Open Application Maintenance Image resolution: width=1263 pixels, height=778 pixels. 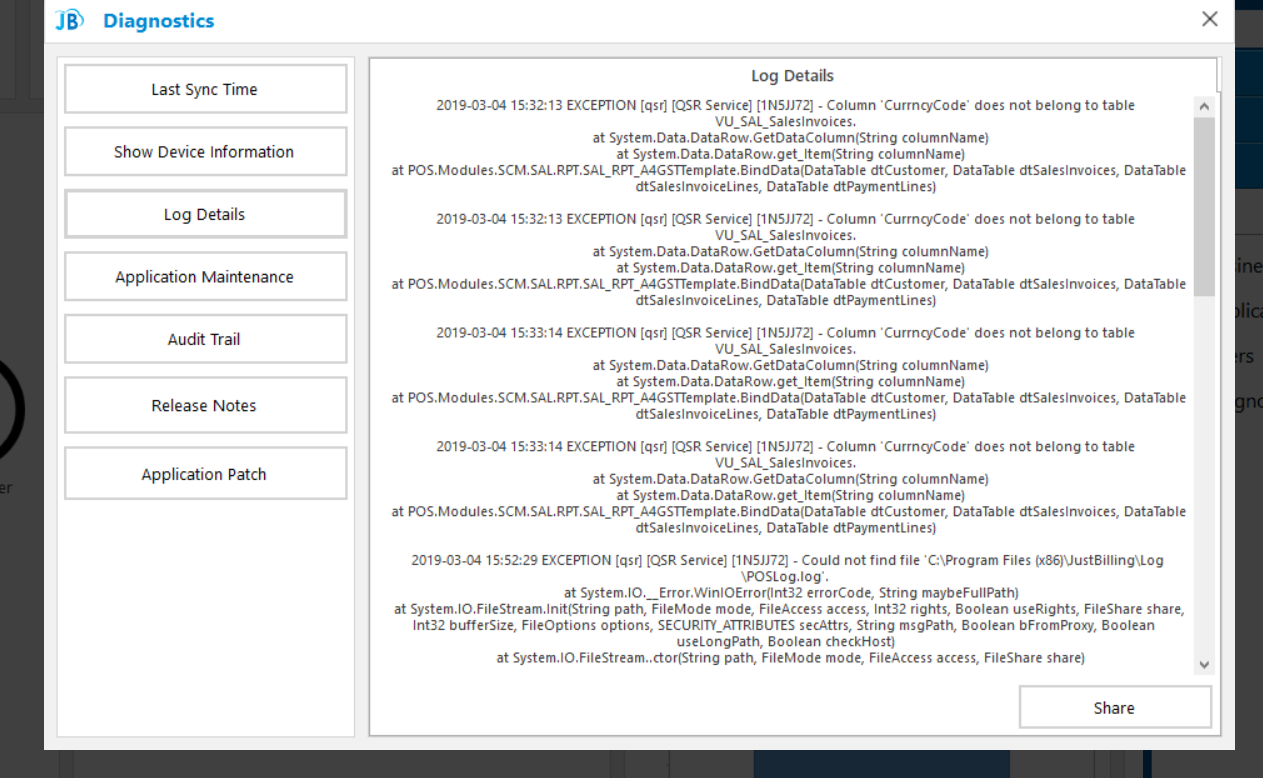point(206,277)
